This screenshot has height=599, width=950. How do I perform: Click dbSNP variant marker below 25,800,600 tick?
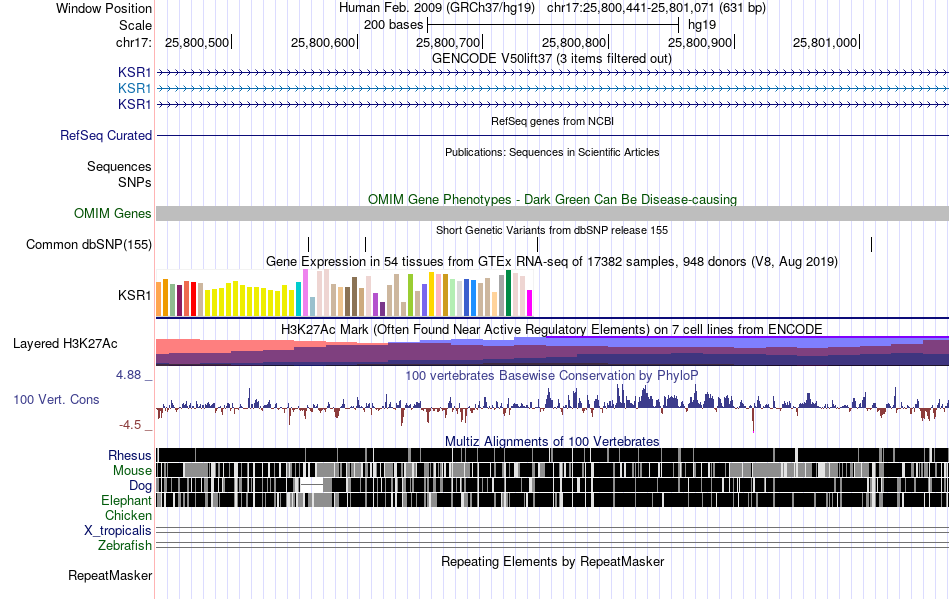tap(365, 245)
